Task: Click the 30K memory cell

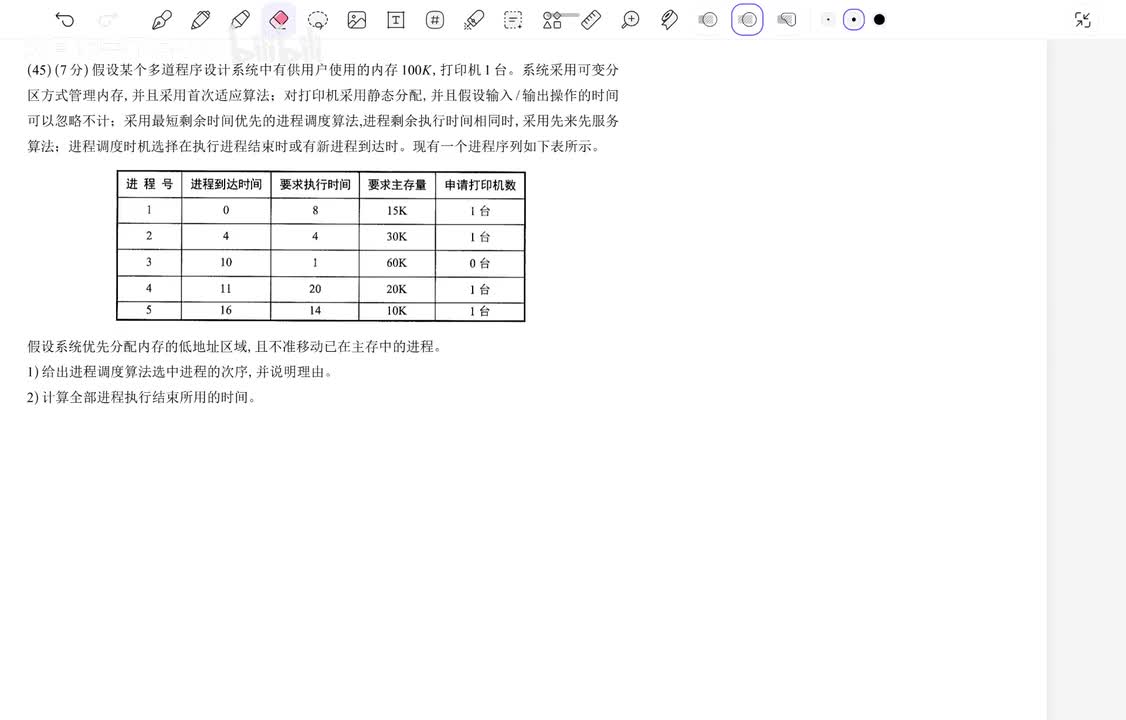Action: (x=396, y=237)
